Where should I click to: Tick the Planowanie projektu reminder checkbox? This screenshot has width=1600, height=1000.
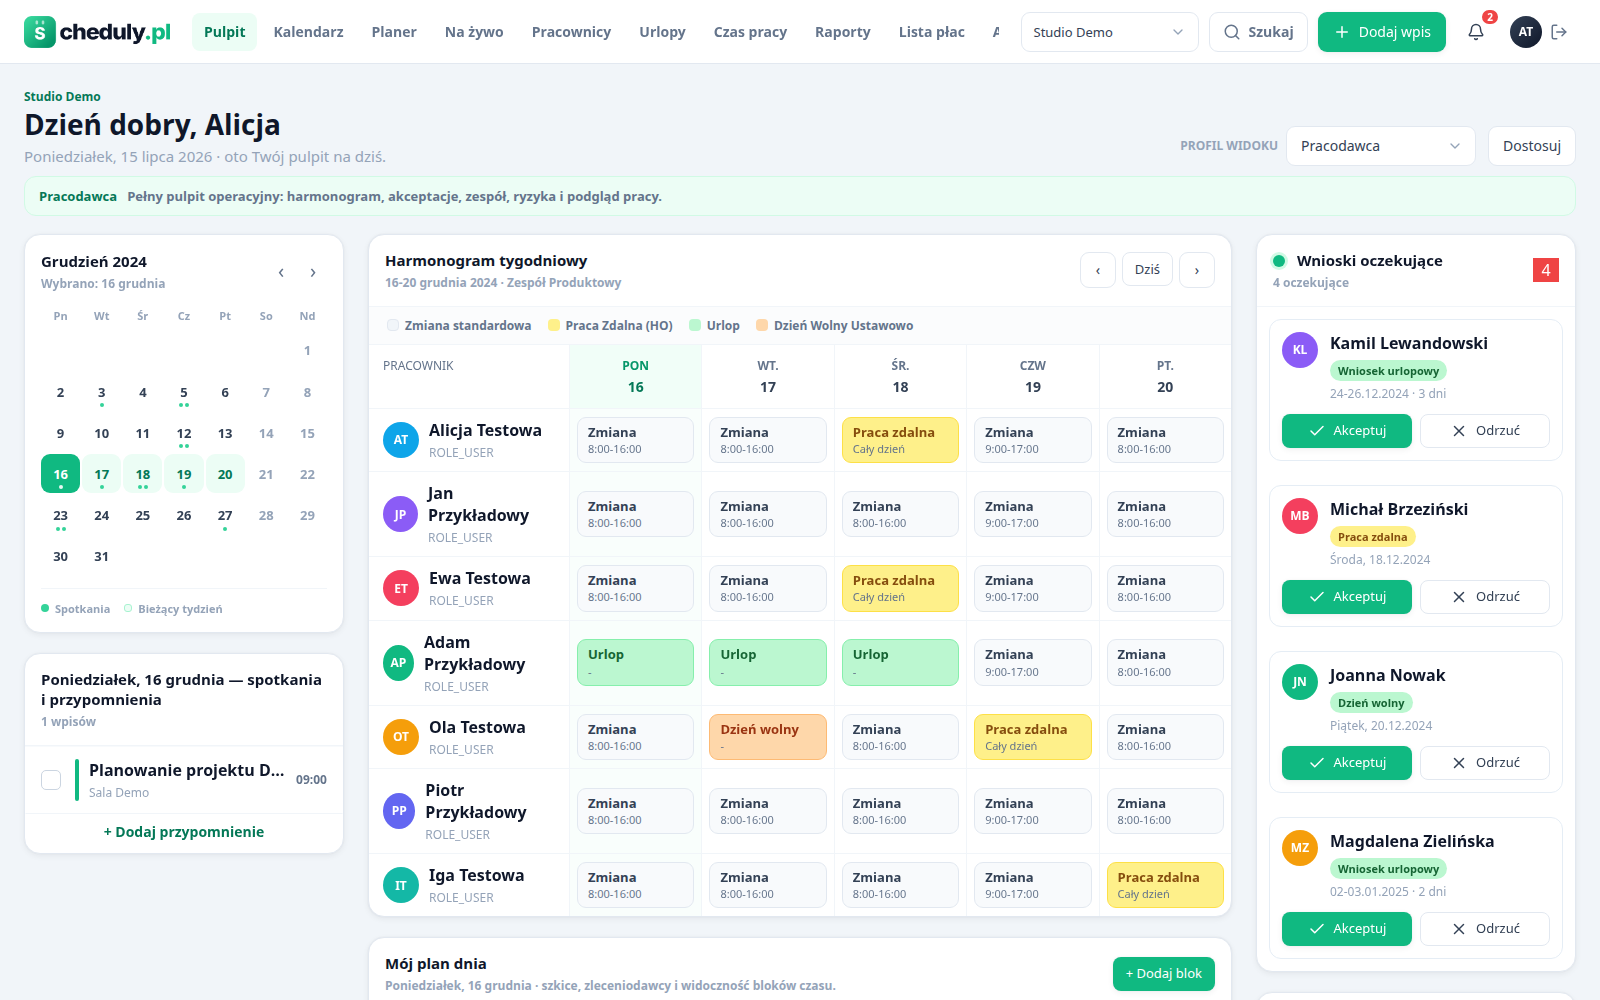[x=51, y=780]
